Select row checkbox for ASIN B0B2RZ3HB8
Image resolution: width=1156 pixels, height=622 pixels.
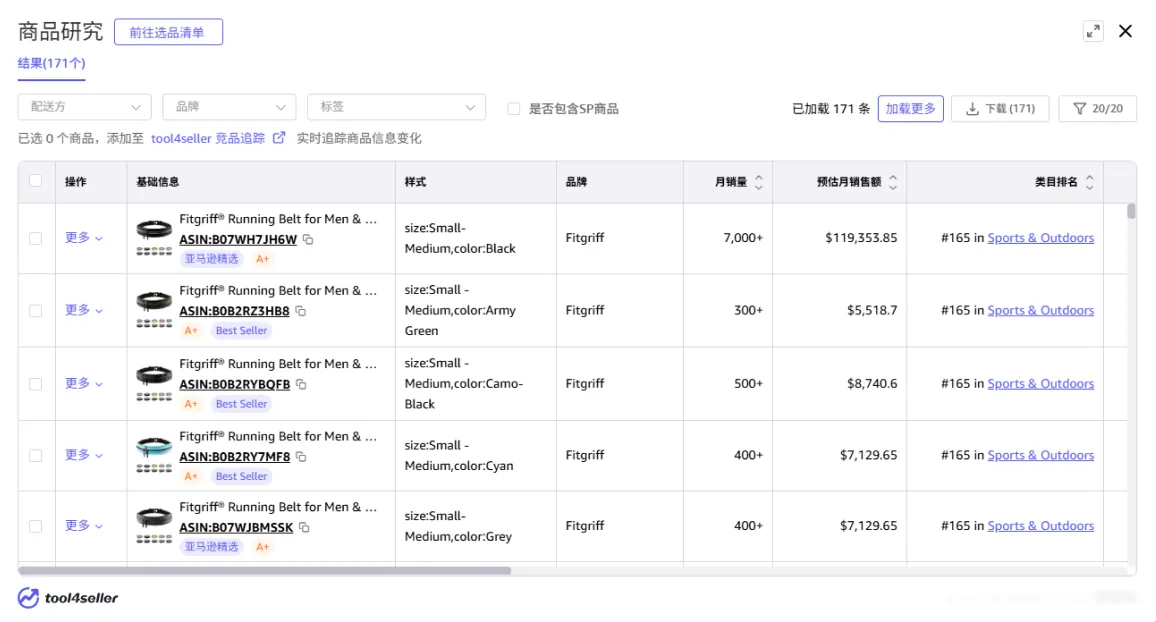click(x=35, y=311)
